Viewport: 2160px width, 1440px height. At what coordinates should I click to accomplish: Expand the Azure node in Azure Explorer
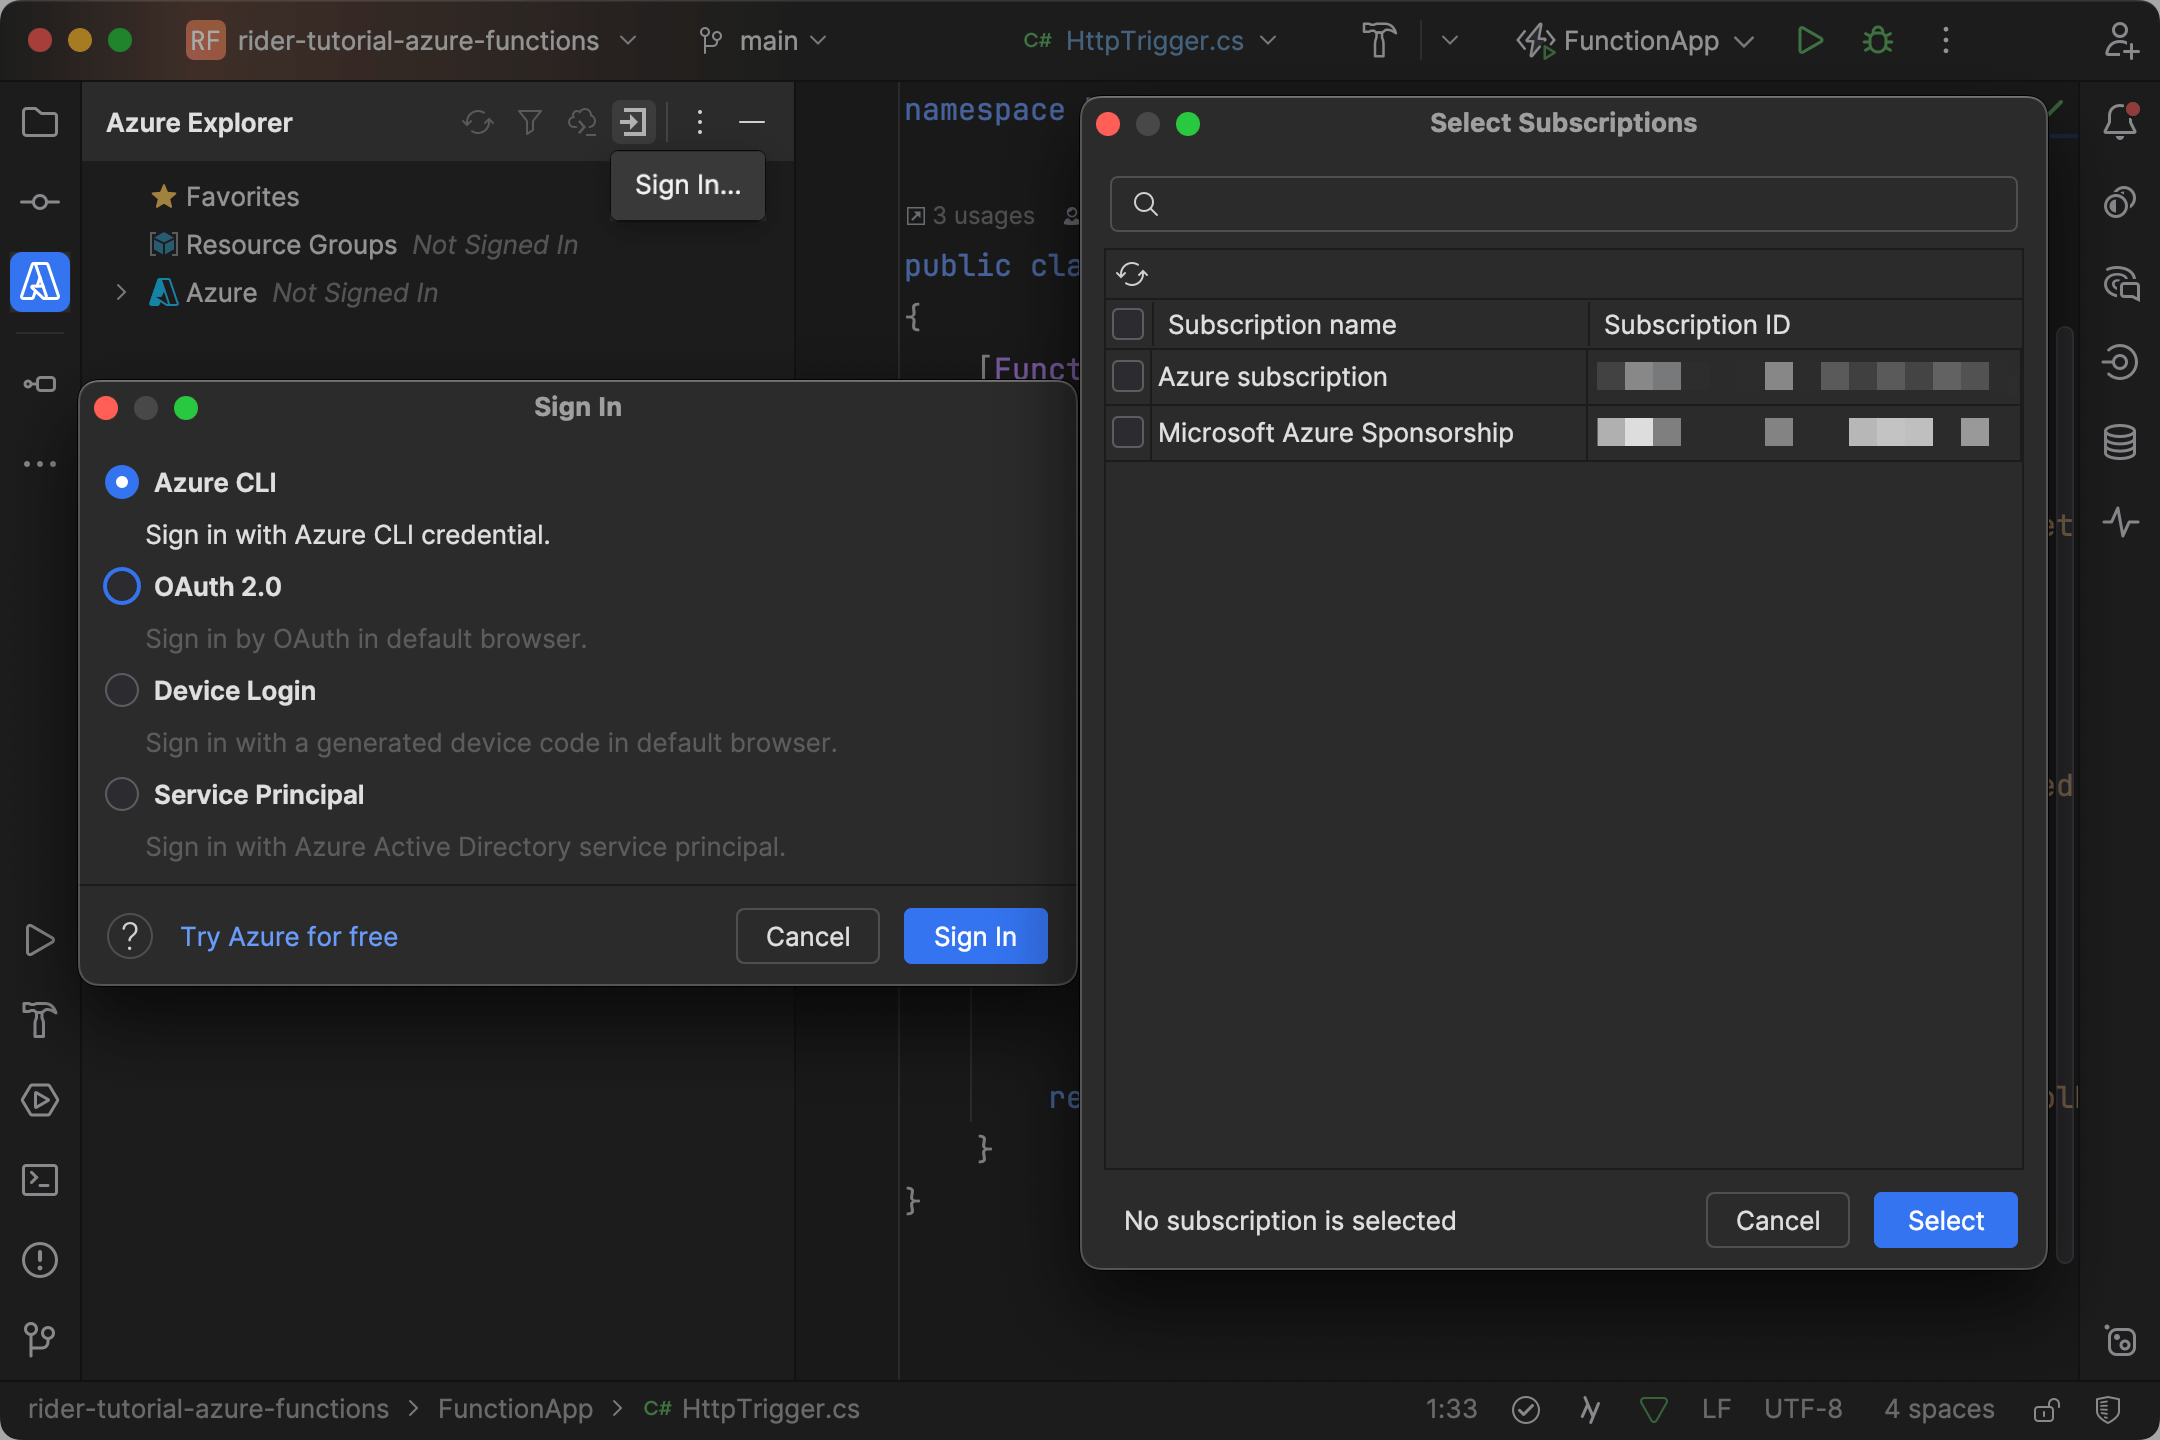121,292
